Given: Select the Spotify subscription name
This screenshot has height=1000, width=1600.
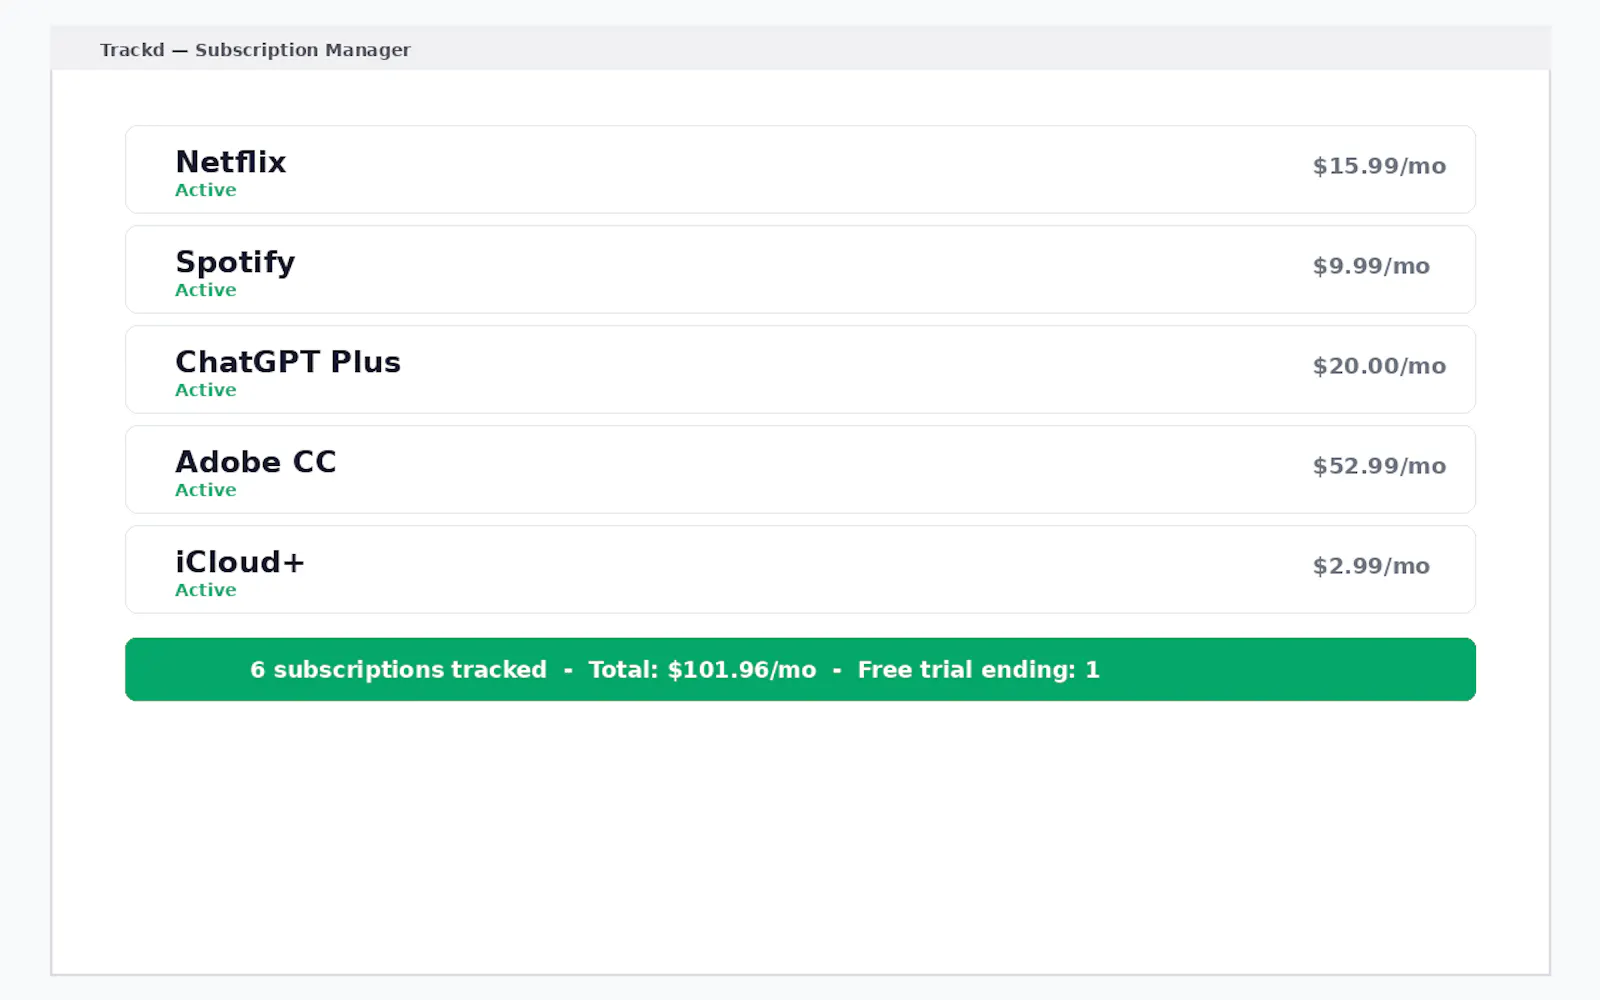Looking at the screenshot, I should pos(235,262).
